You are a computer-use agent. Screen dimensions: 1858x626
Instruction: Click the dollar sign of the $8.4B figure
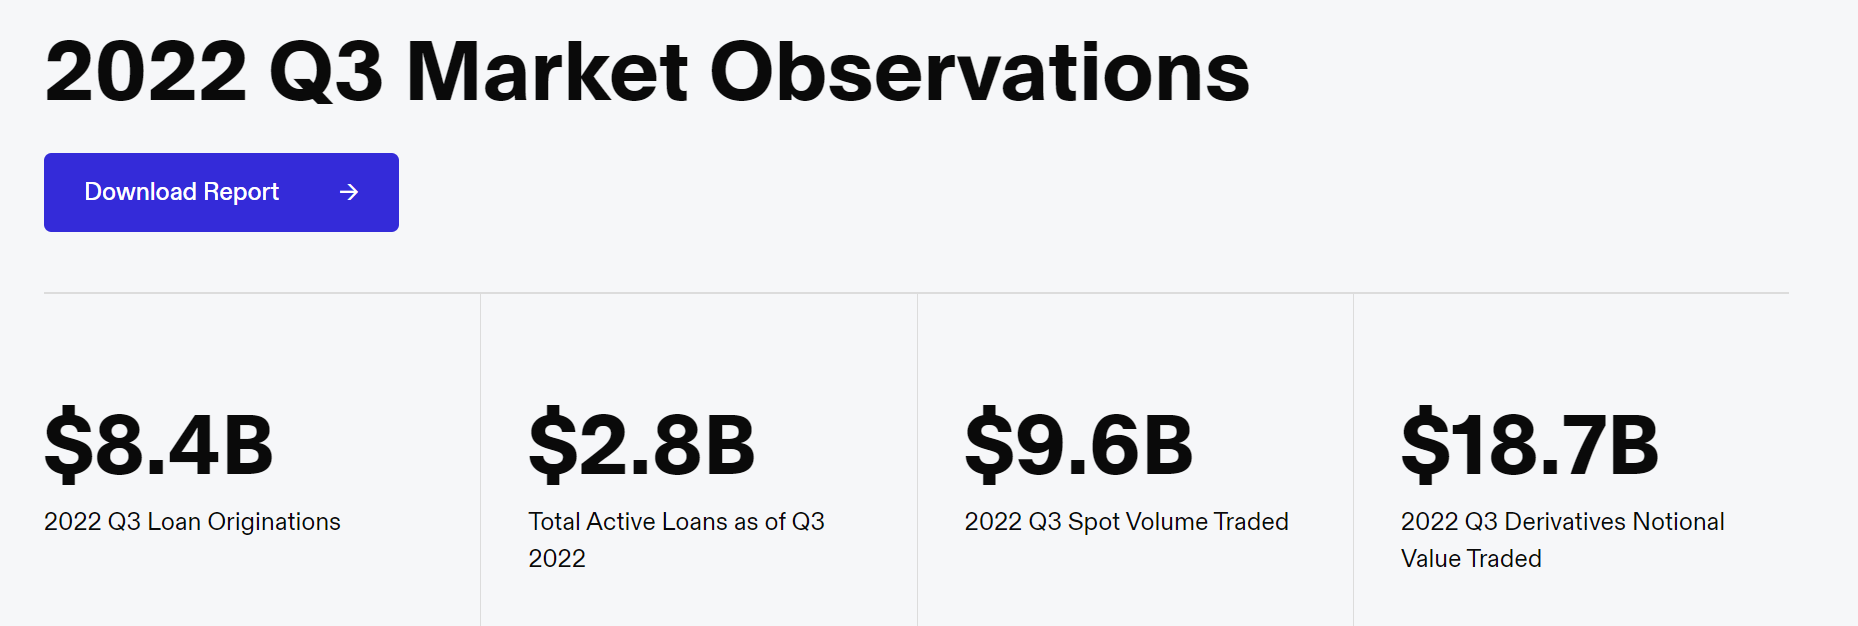[68, 445]
